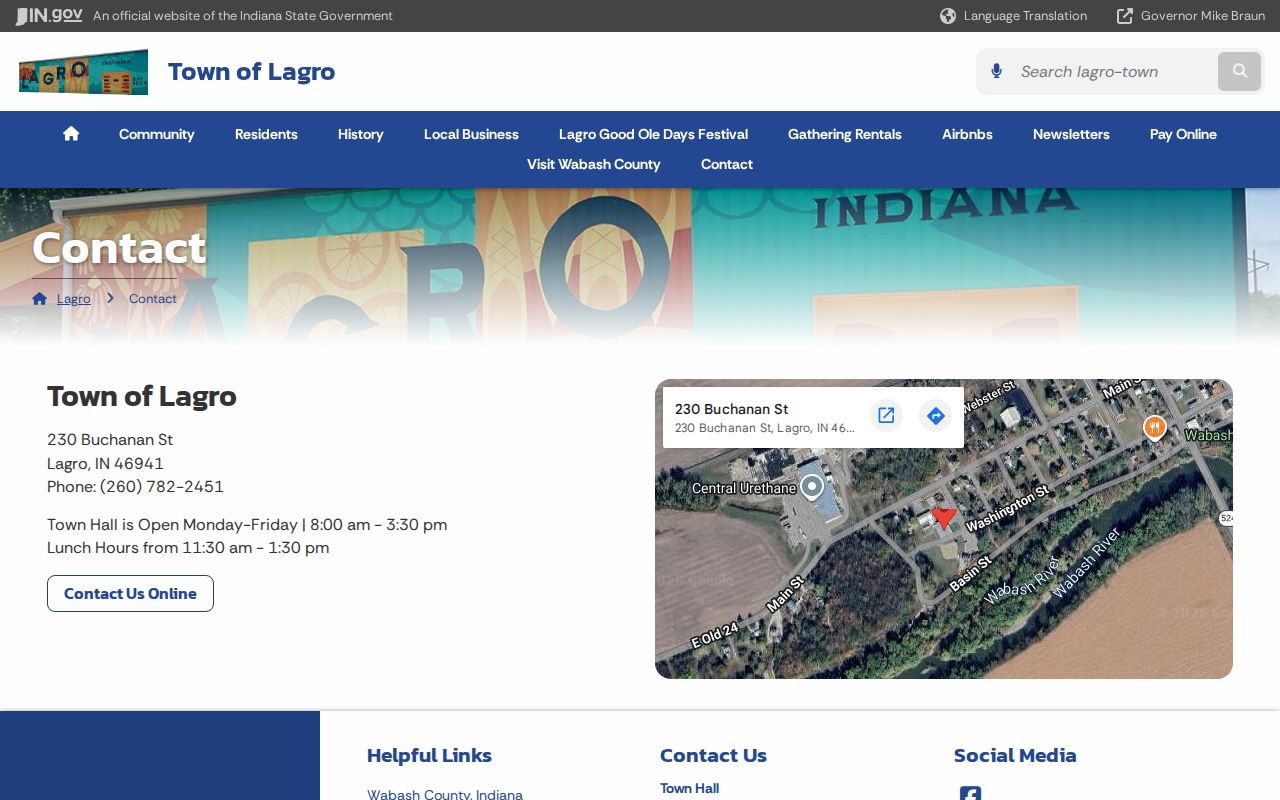1280x800 pixels.
Task: Click the Contact breadcrumb text
Action: [x=153, y=298]
